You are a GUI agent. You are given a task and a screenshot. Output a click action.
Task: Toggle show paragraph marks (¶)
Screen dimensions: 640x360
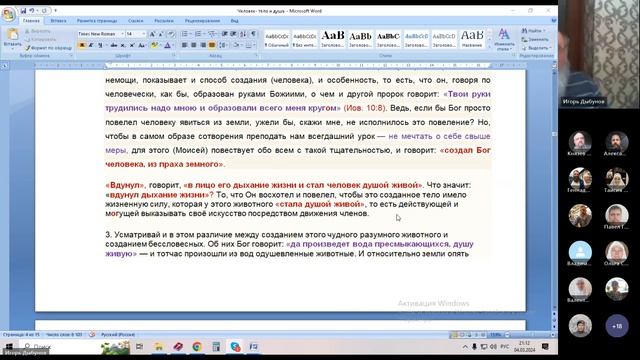[253, 34]
